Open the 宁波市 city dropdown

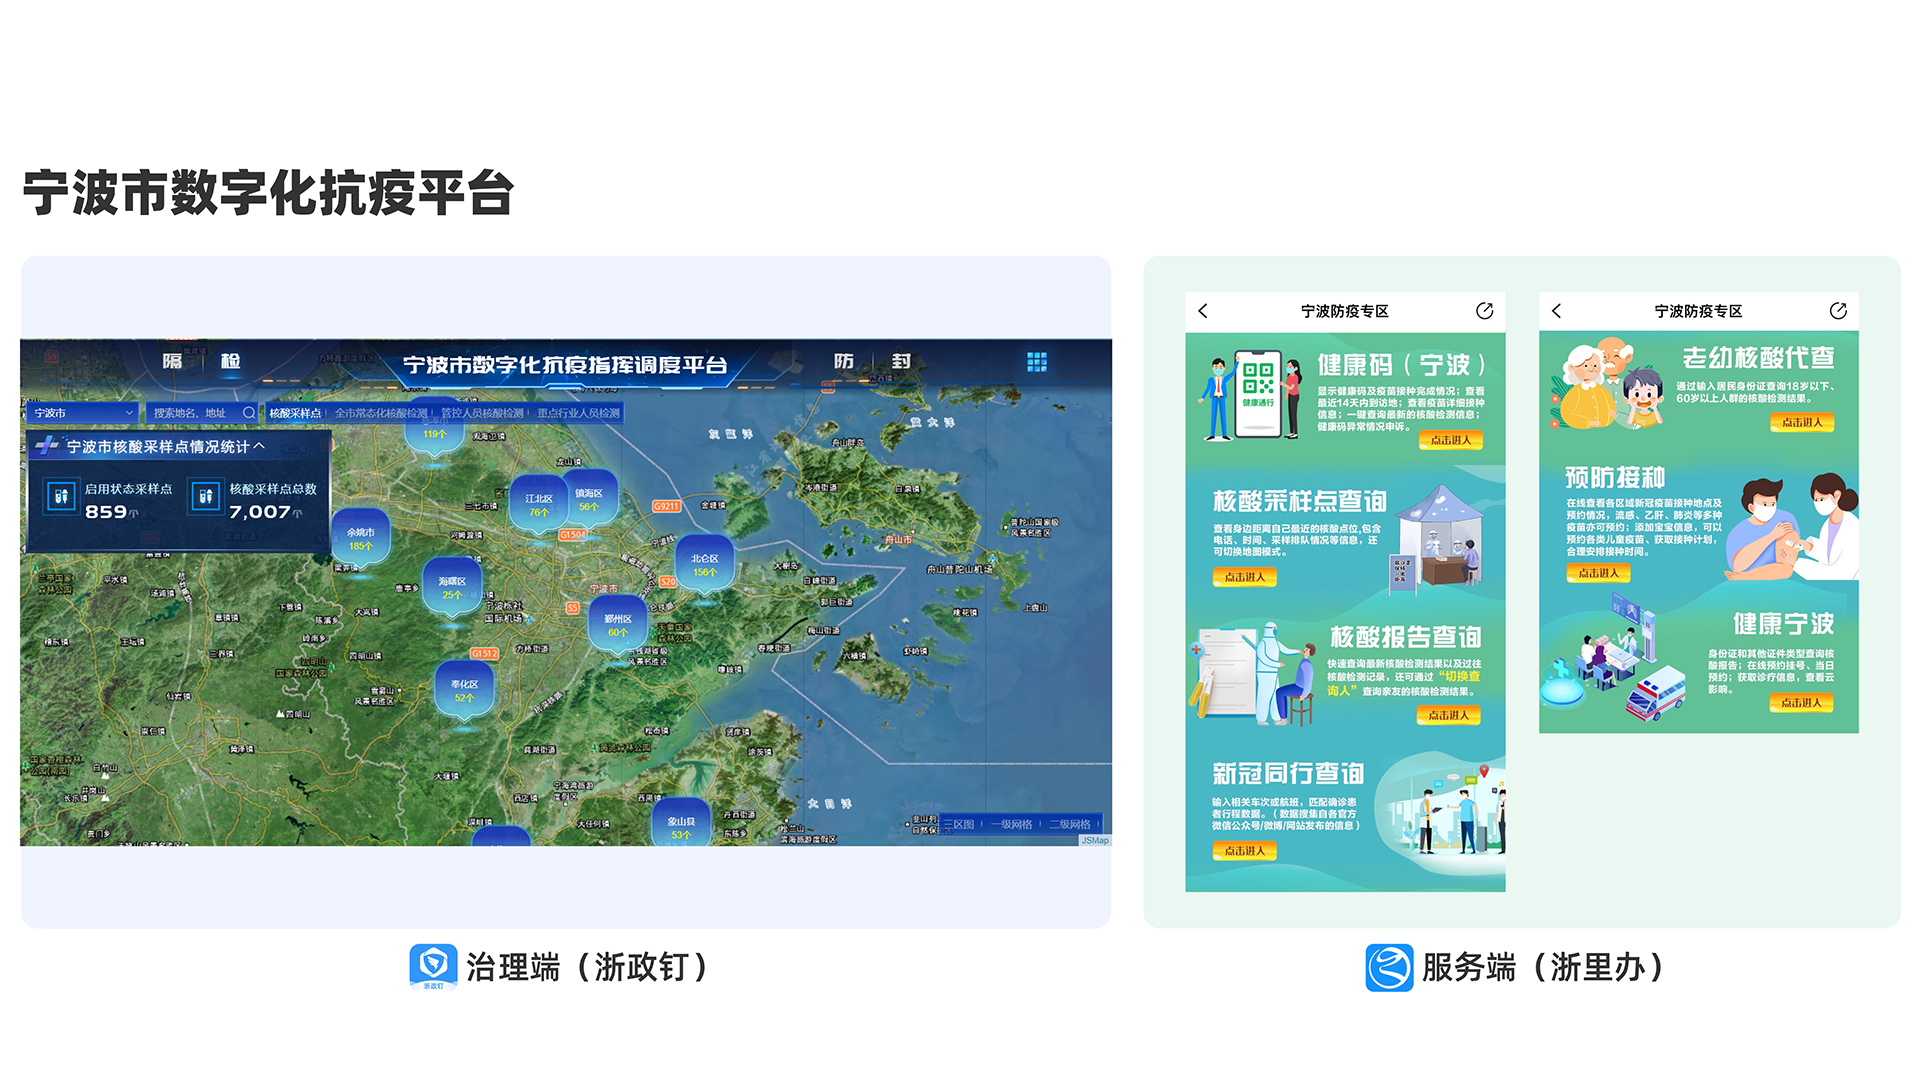click(x=83, y=413)
